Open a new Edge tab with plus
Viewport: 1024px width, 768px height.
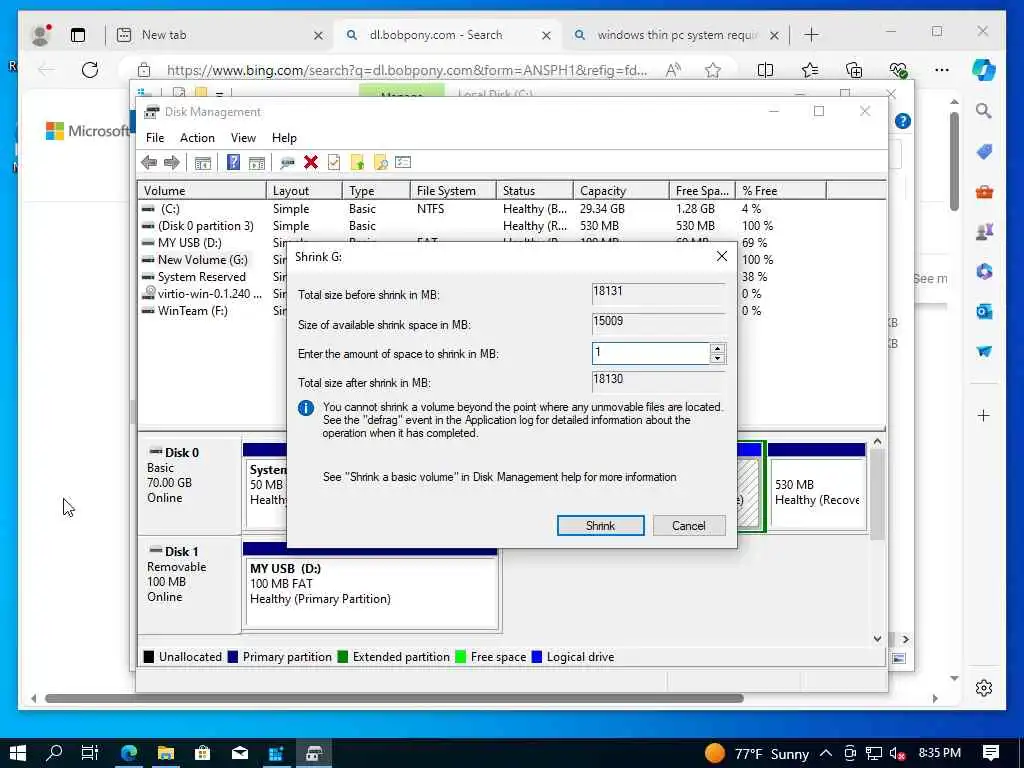click(x=811, y=35)
